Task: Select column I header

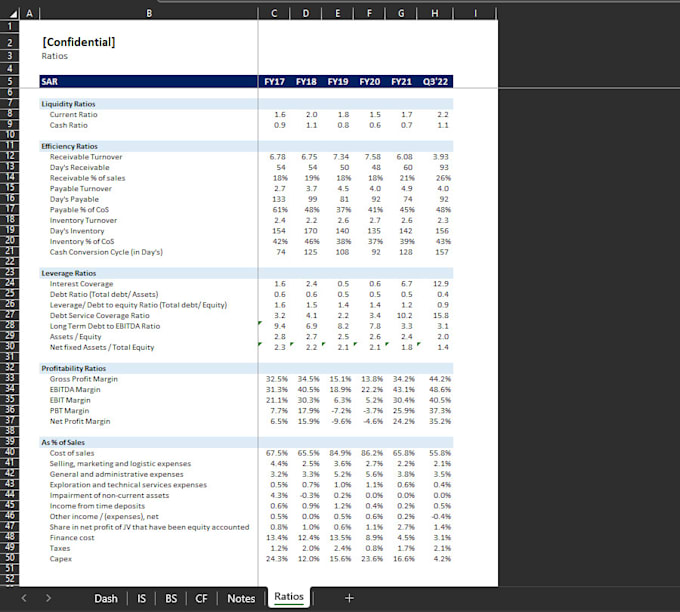Action: pos(475,13)
